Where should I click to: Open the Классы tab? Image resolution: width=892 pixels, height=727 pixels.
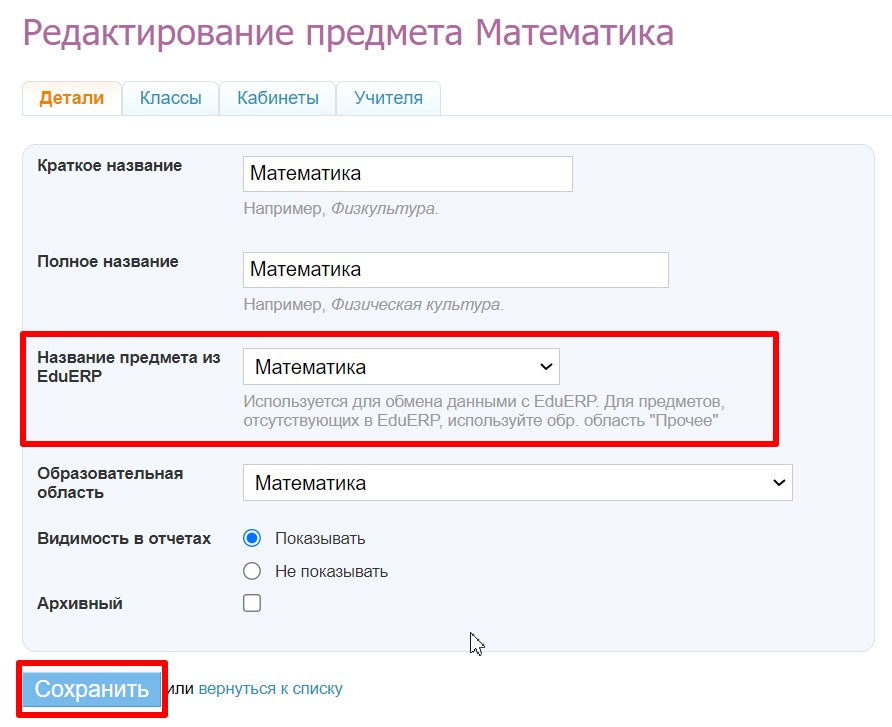coord(171,98)
